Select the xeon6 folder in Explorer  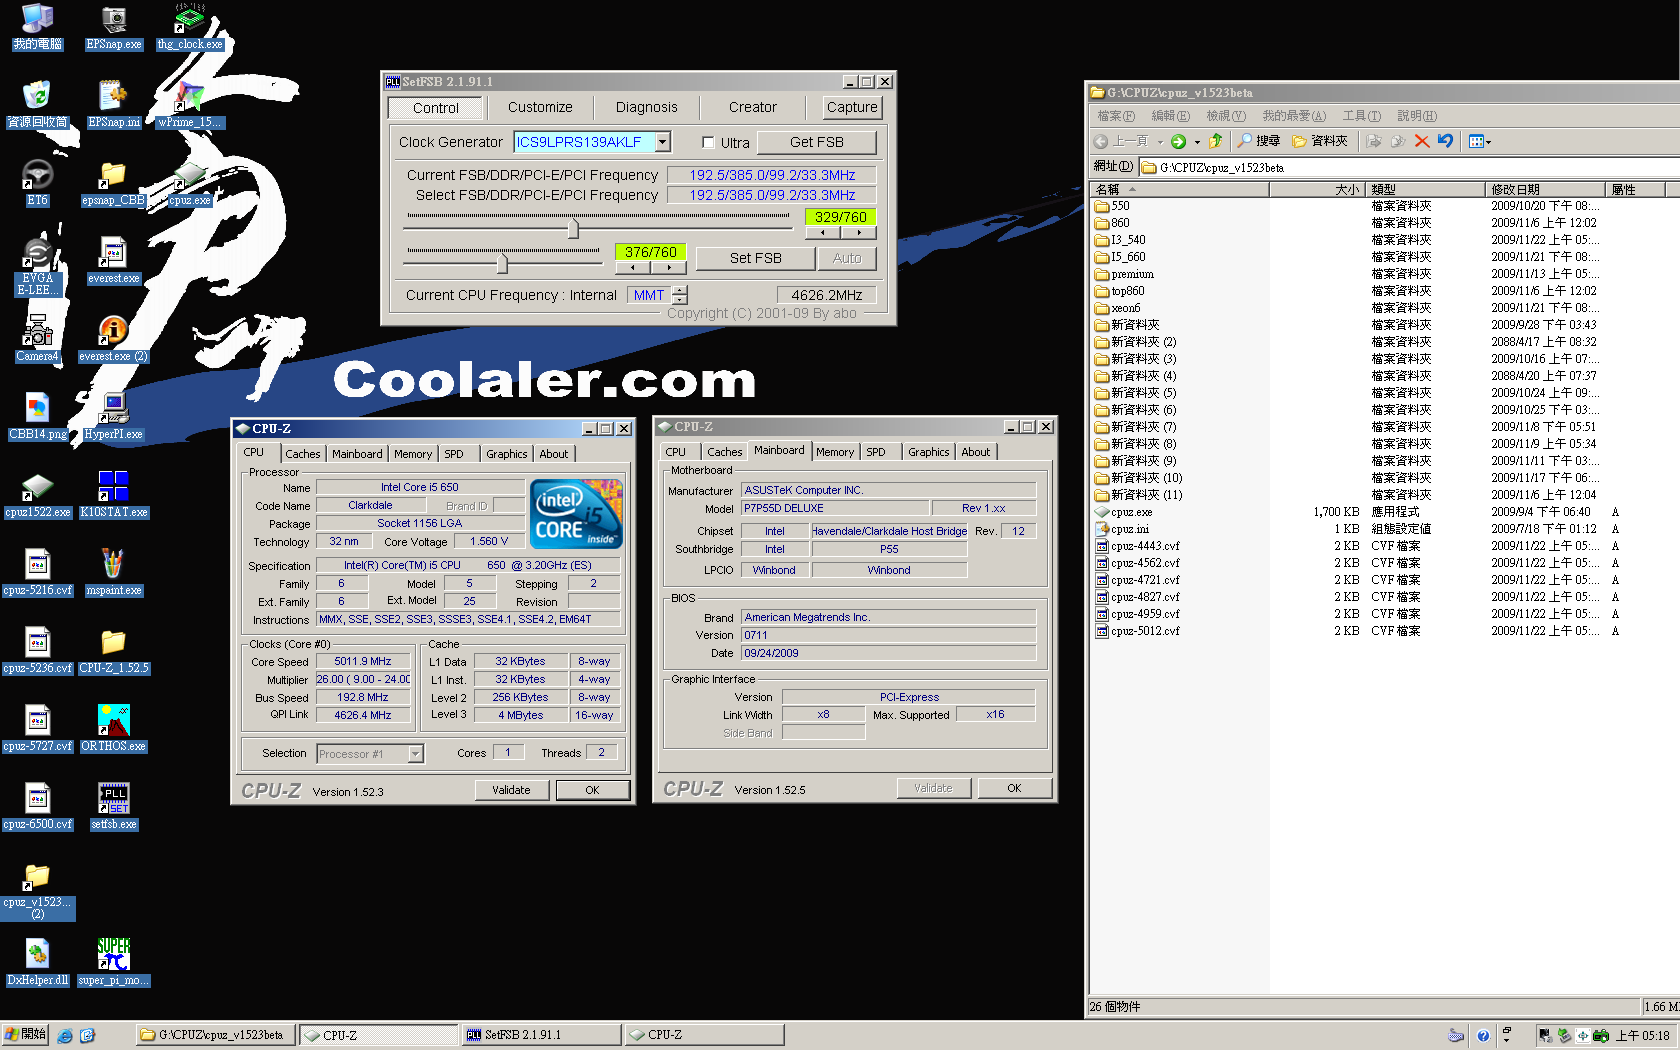point(1125,308)
